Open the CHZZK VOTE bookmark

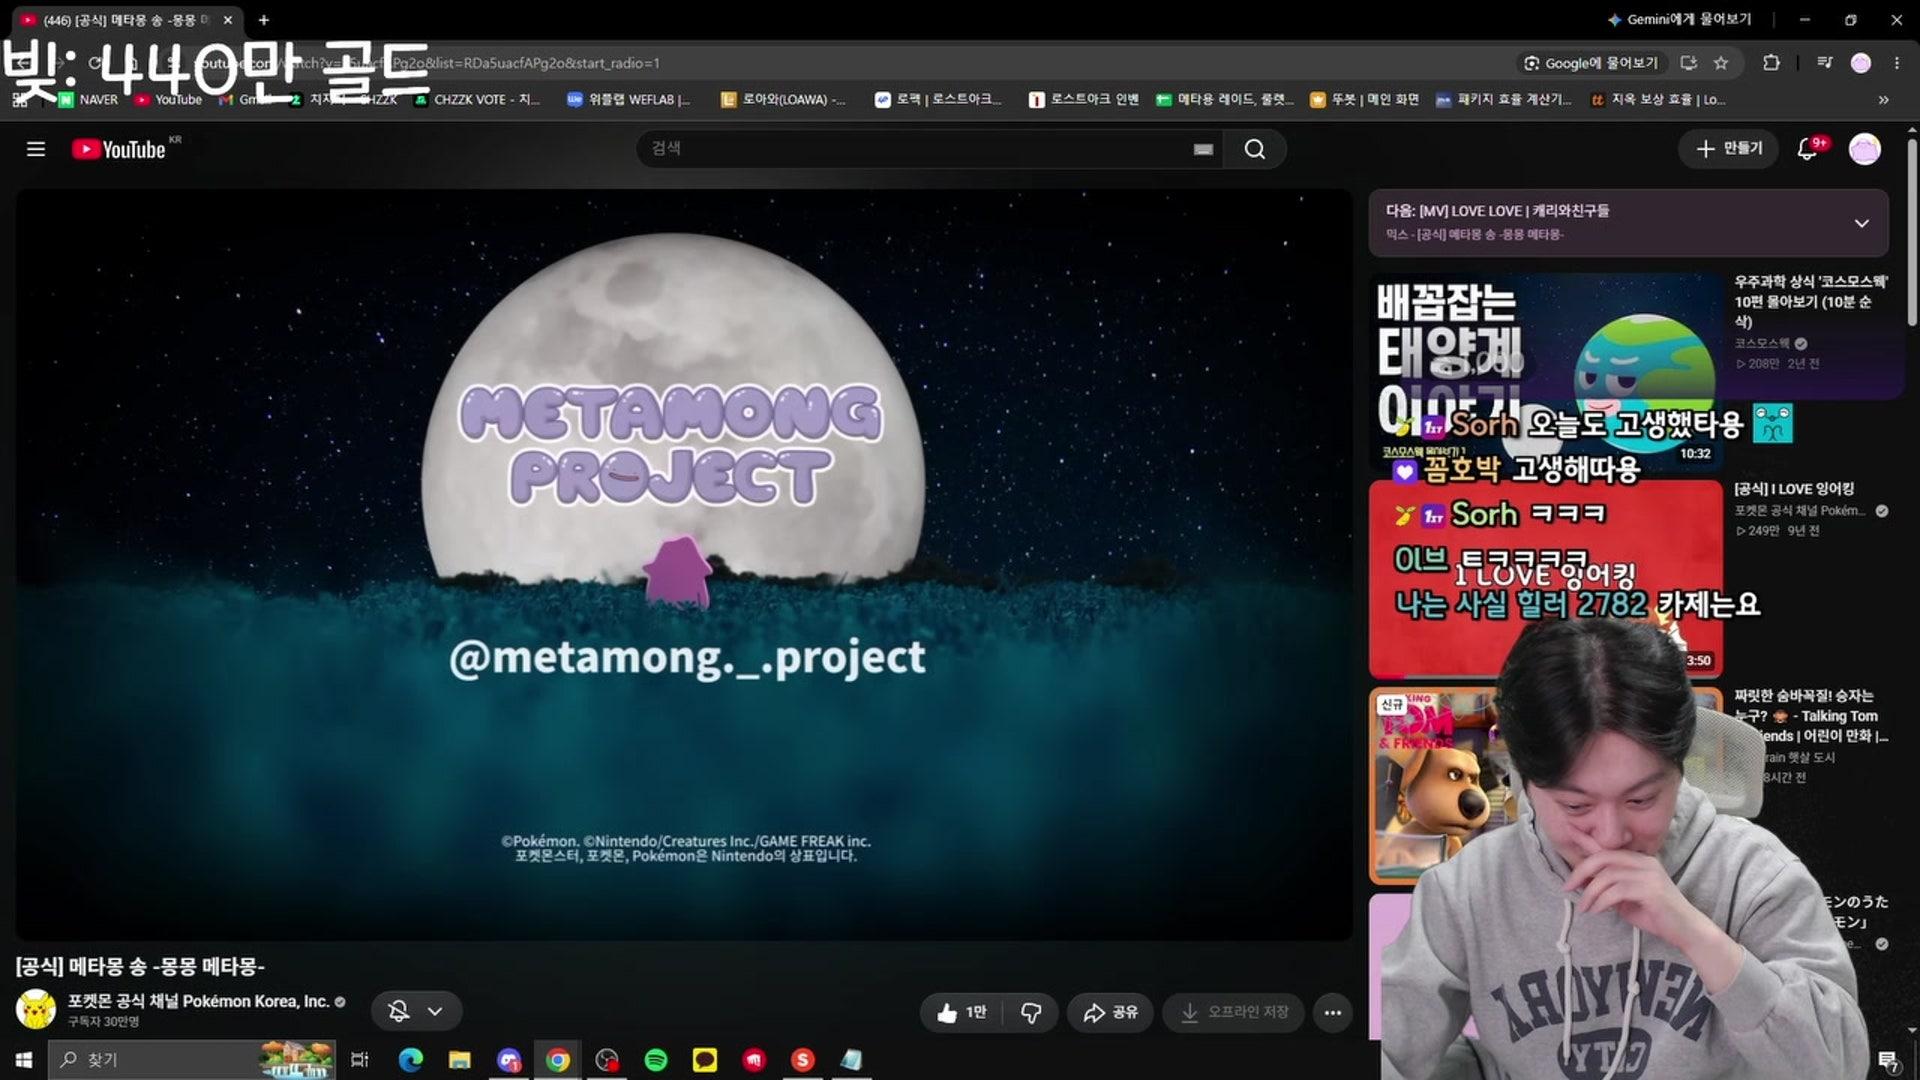(x=476, y=100)
